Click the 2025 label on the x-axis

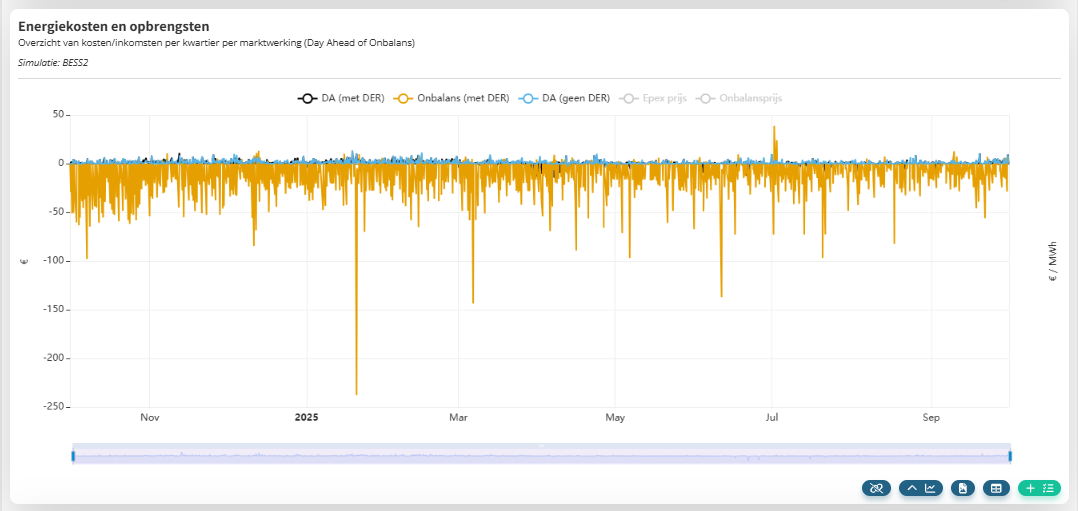306,418
